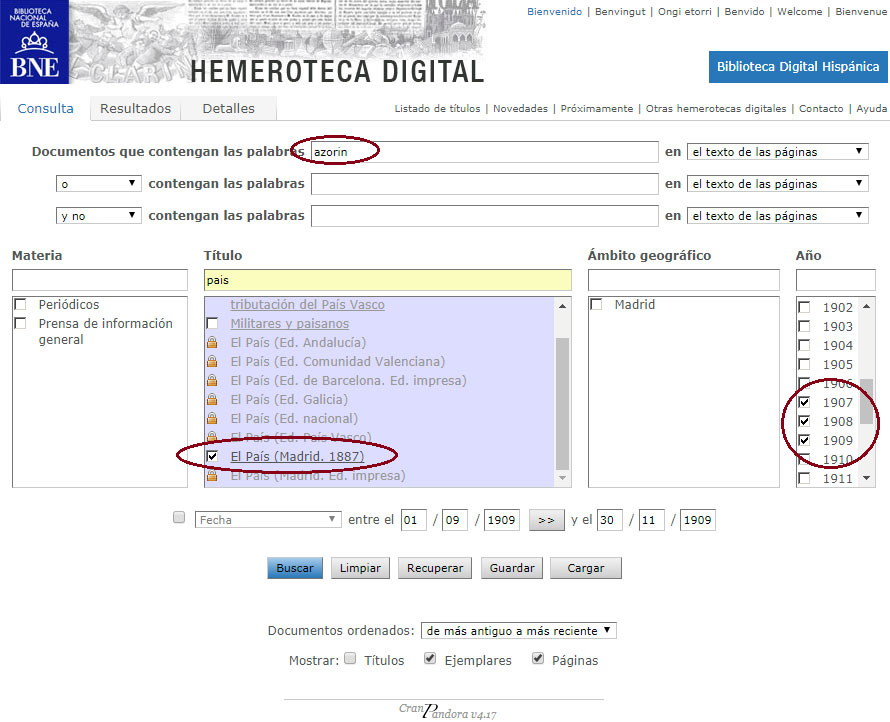Open Biblioteca Digital Hispánica button
This screenshot has width=890, height=722.
tap(797, 66)
